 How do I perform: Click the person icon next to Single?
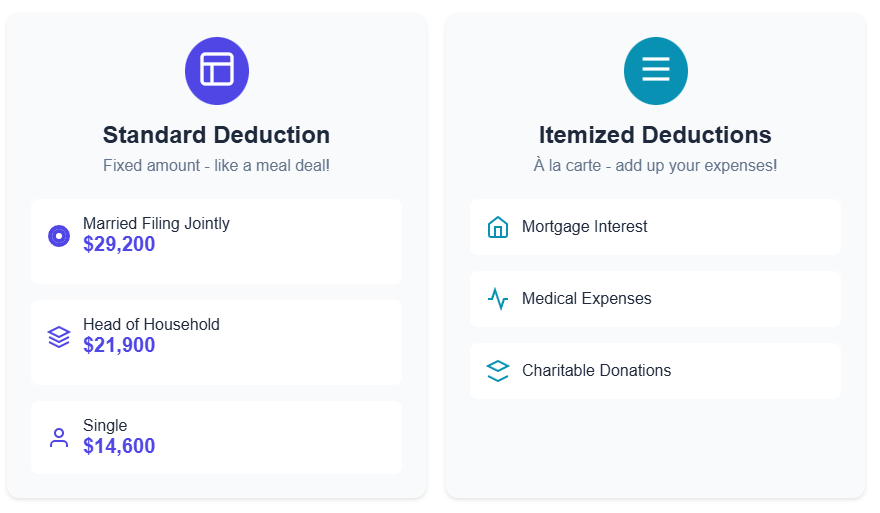pos(59,437)
